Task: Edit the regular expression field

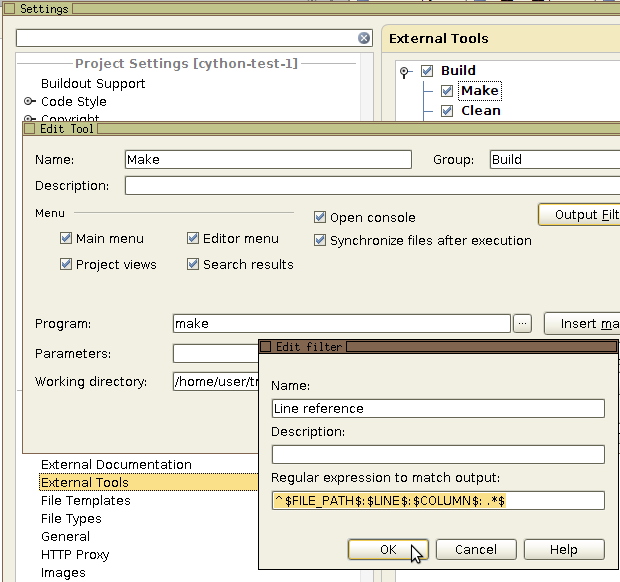Action: click(438, 501)
